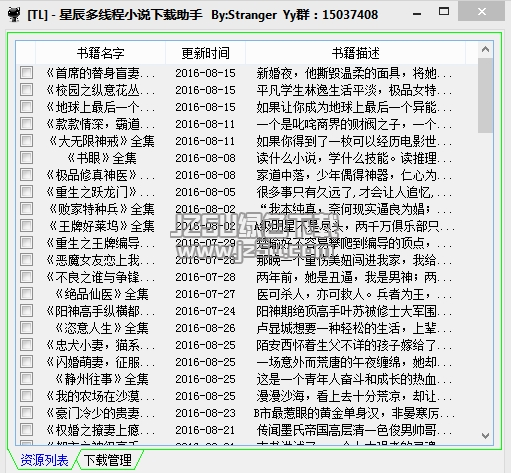Click date 2016-08-05 of 重生之跃龙门
511x473 pixels.
tap(205, 192)
